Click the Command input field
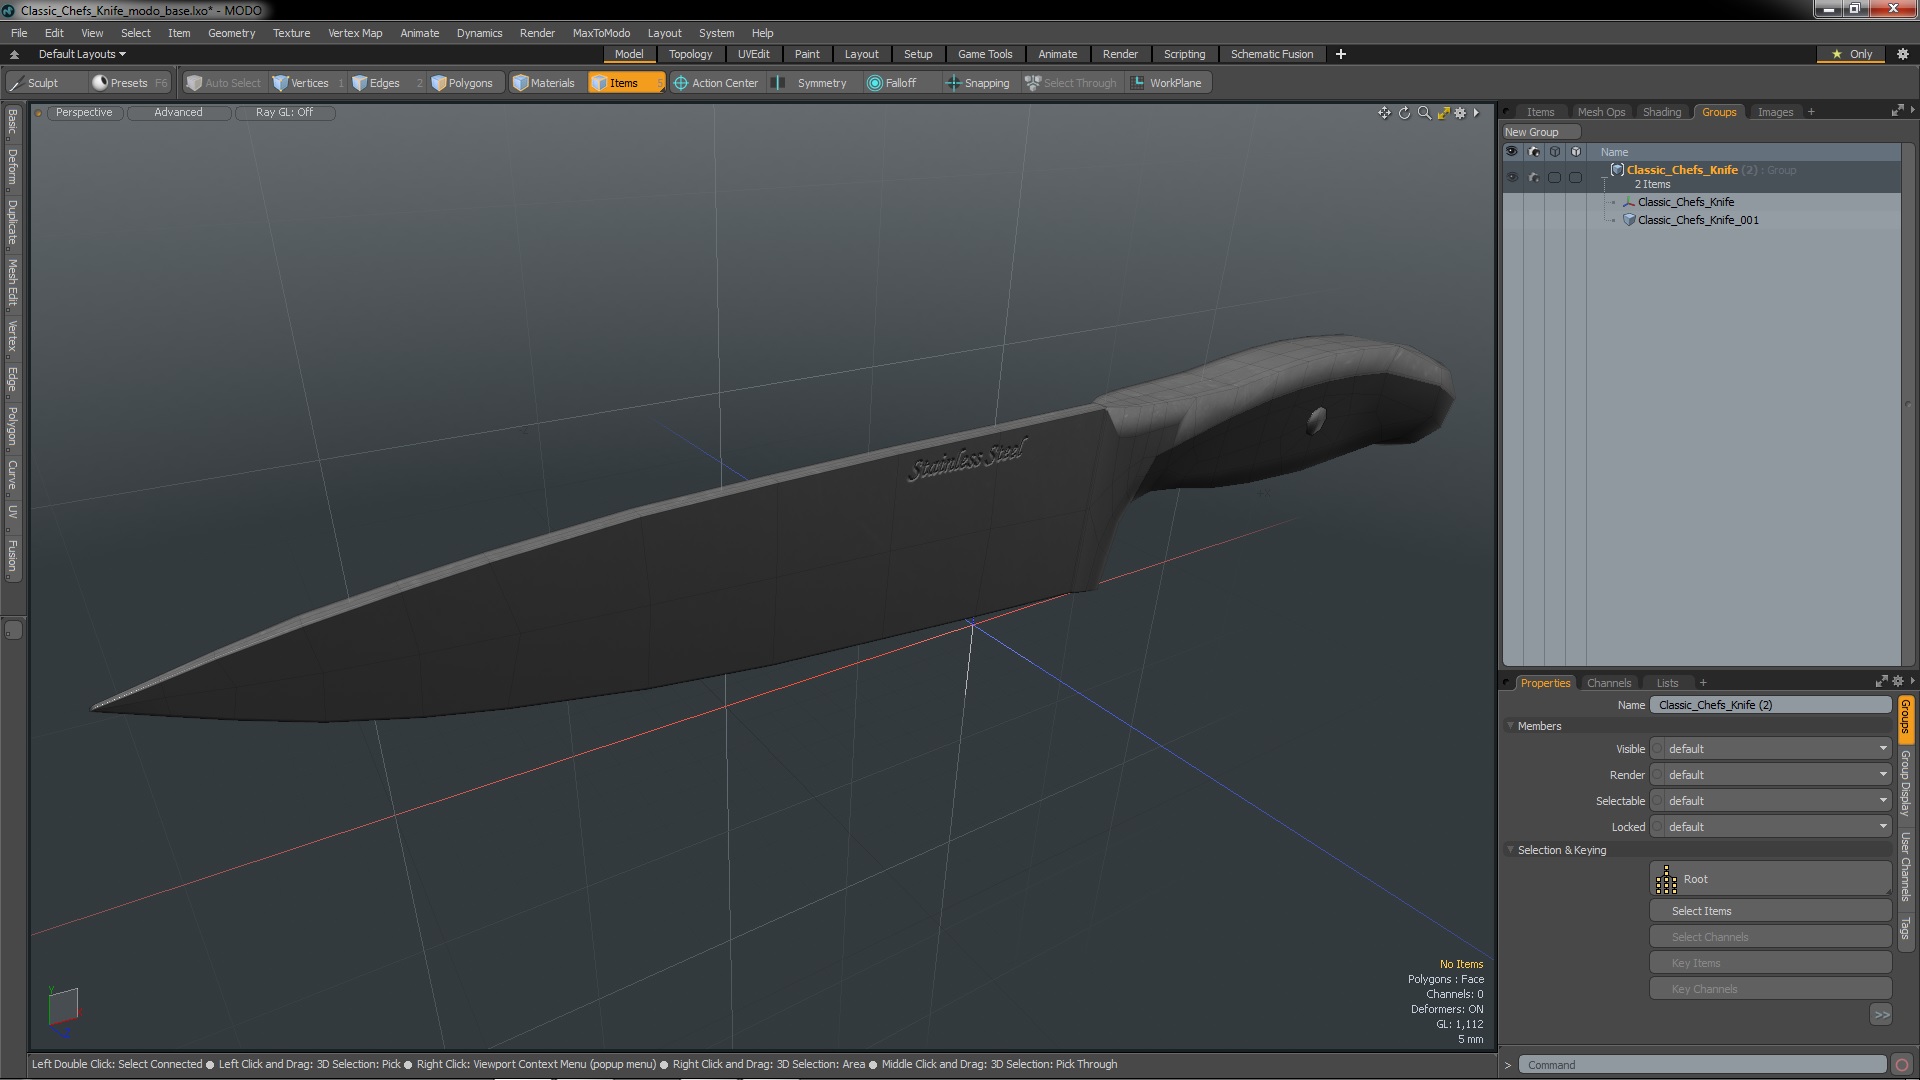The height and width of the screenshot is (1080, 1920). (x=1702, y=1065)
